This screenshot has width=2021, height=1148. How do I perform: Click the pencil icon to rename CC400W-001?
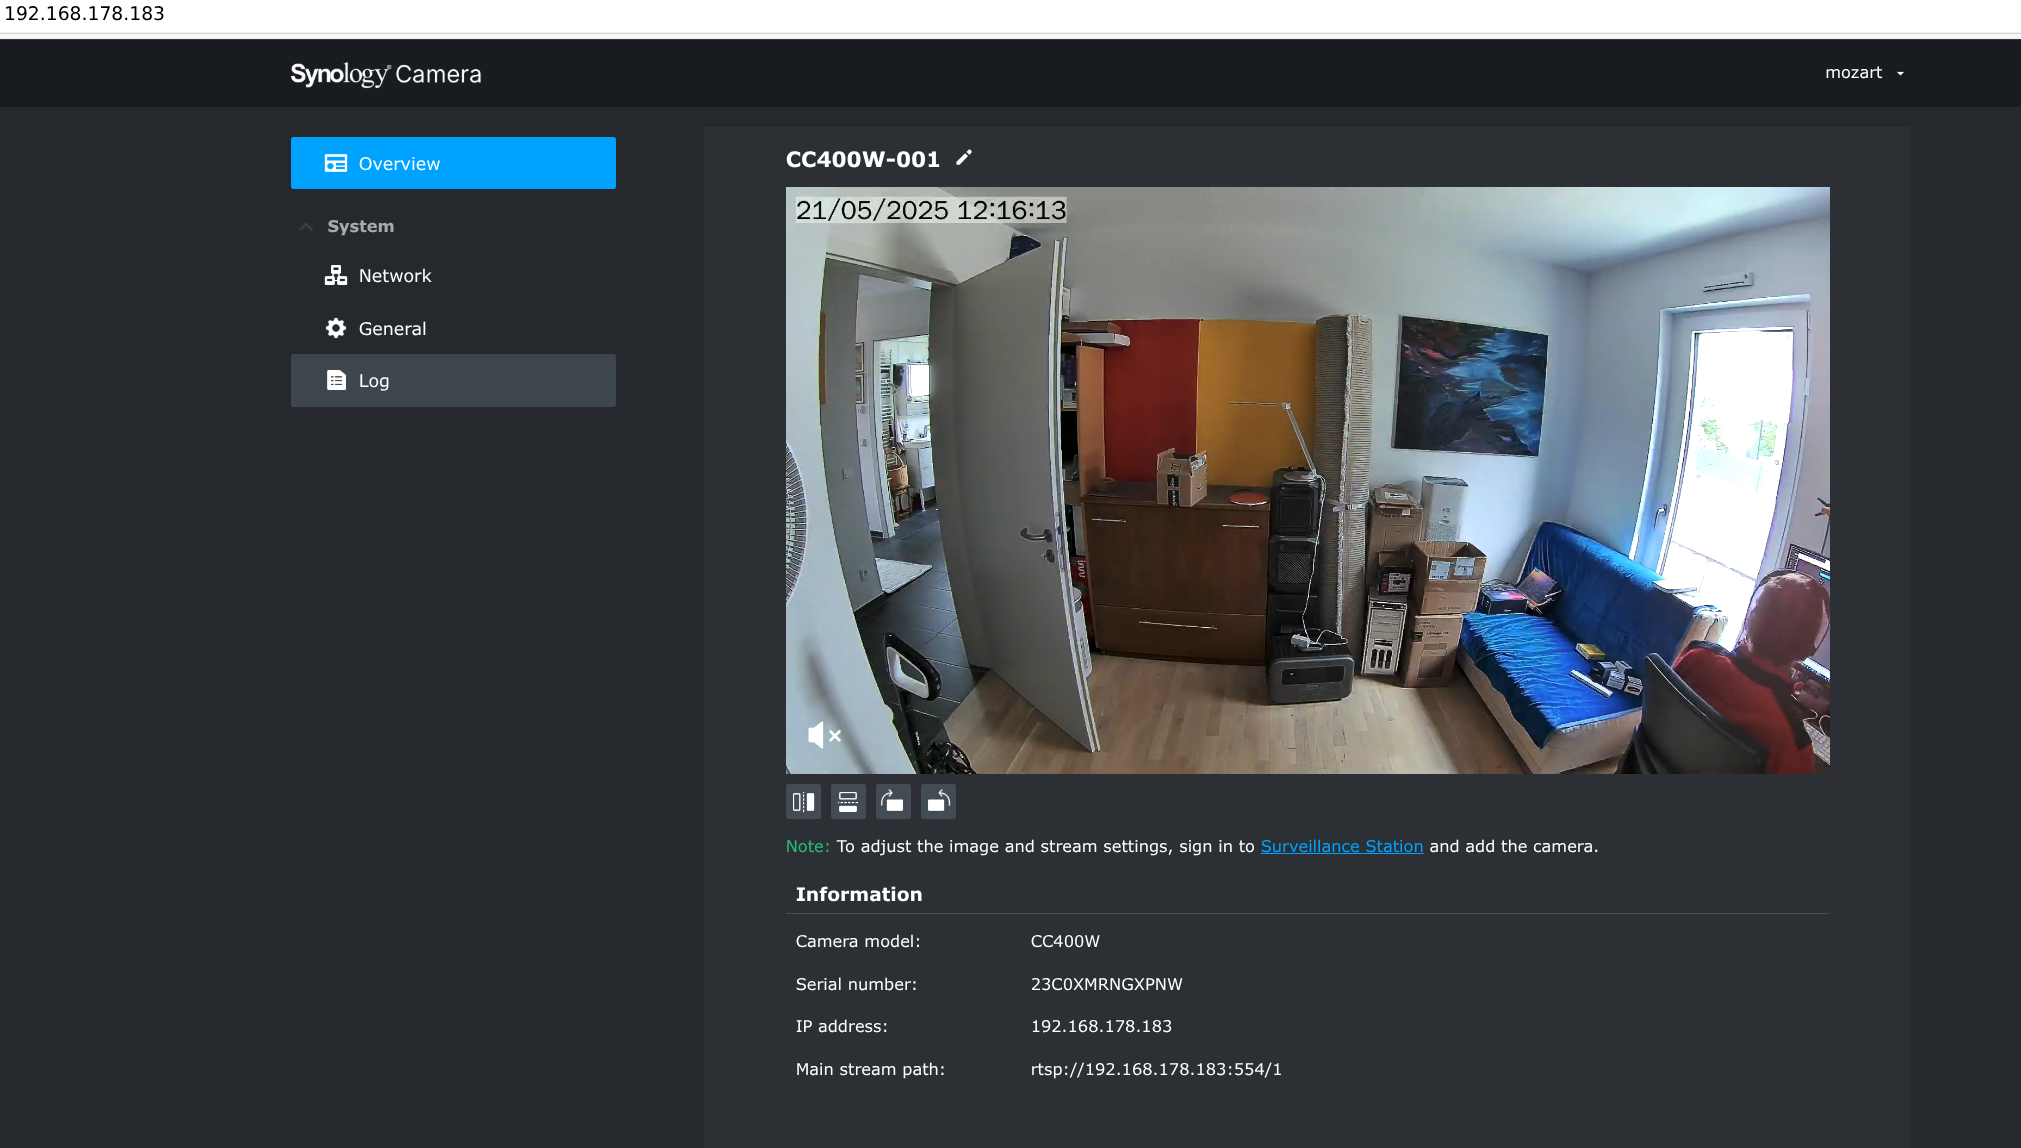coord(963,158)
